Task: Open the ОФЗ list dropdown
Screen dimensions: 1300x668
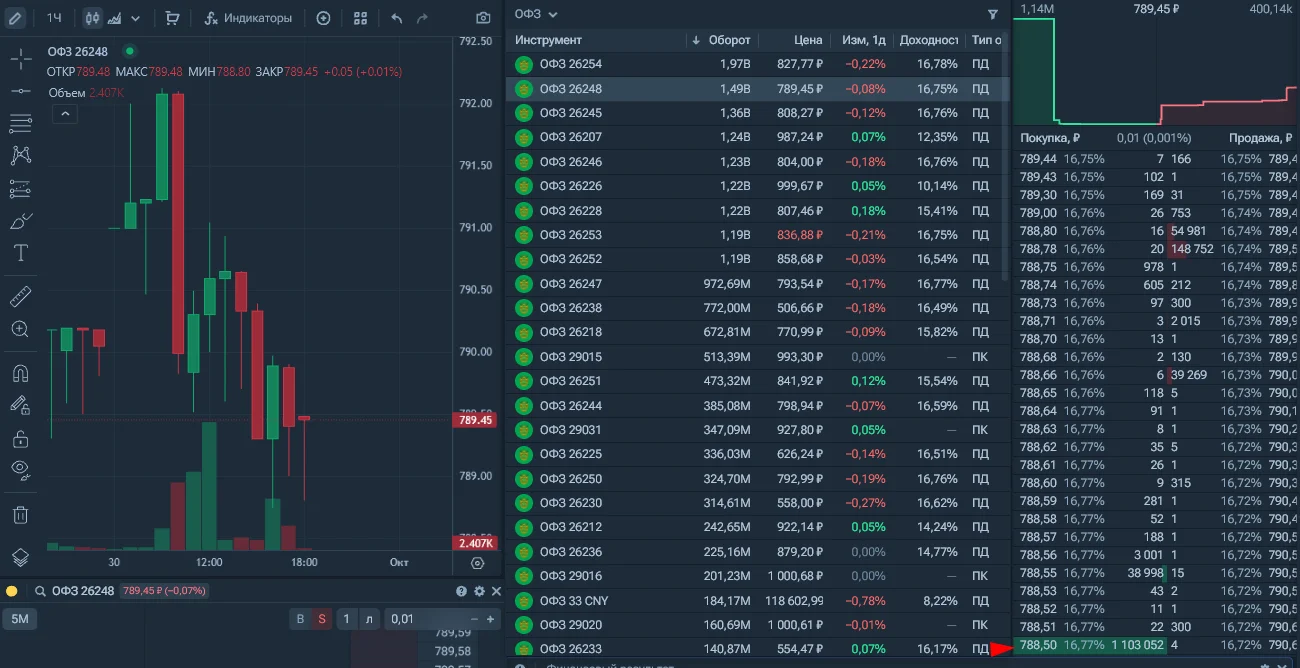Action: coord(537,14)
